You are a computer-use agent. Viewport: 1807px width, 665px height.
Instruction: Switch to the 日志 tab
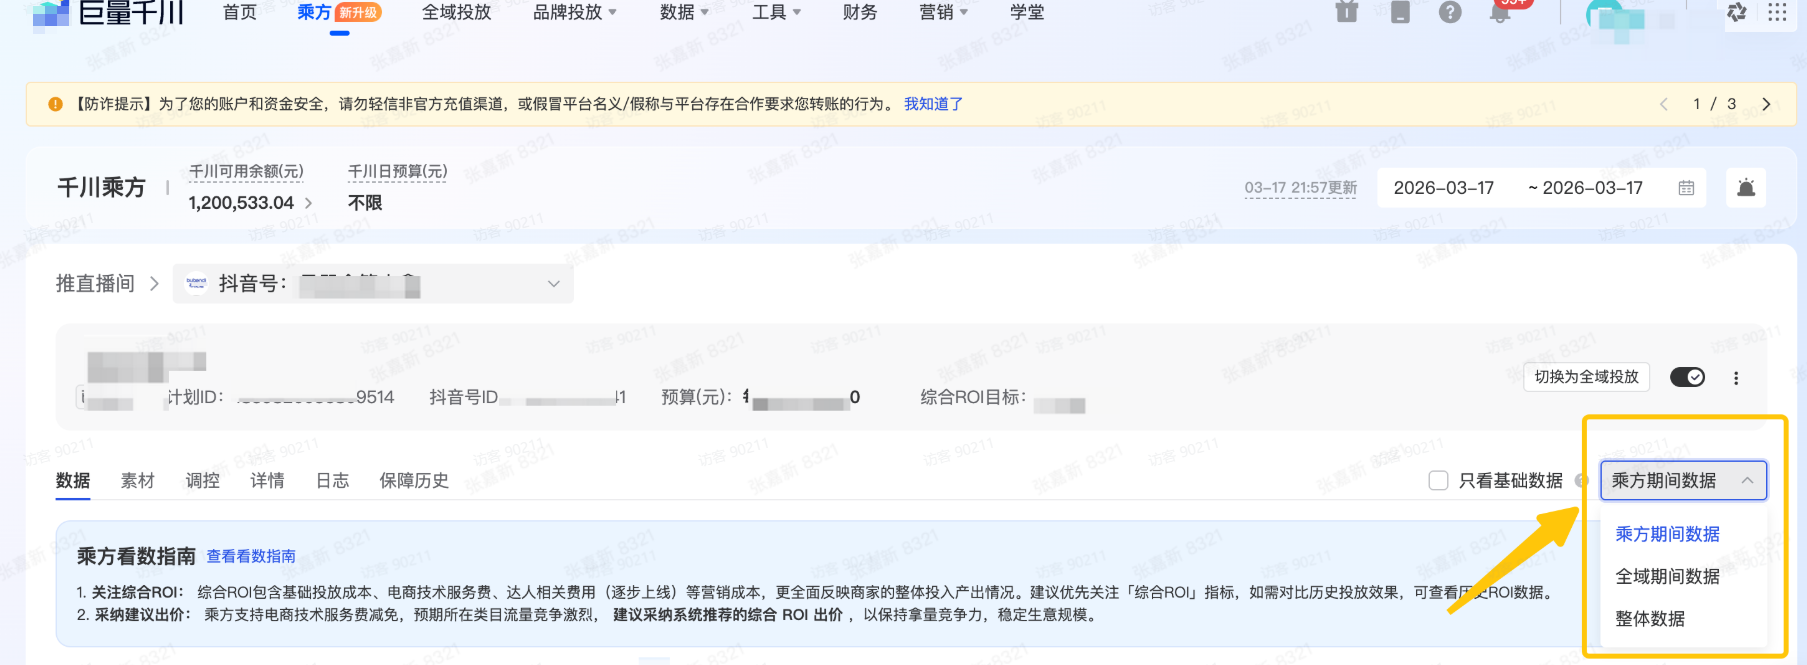[x=332, y=481]
